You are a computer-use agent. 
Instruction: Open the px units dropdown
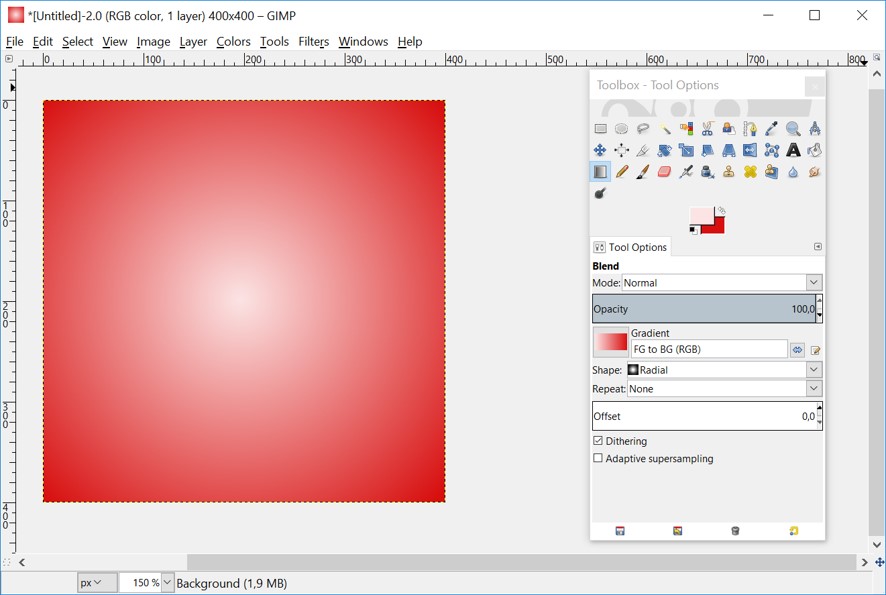tap(97, 583)
